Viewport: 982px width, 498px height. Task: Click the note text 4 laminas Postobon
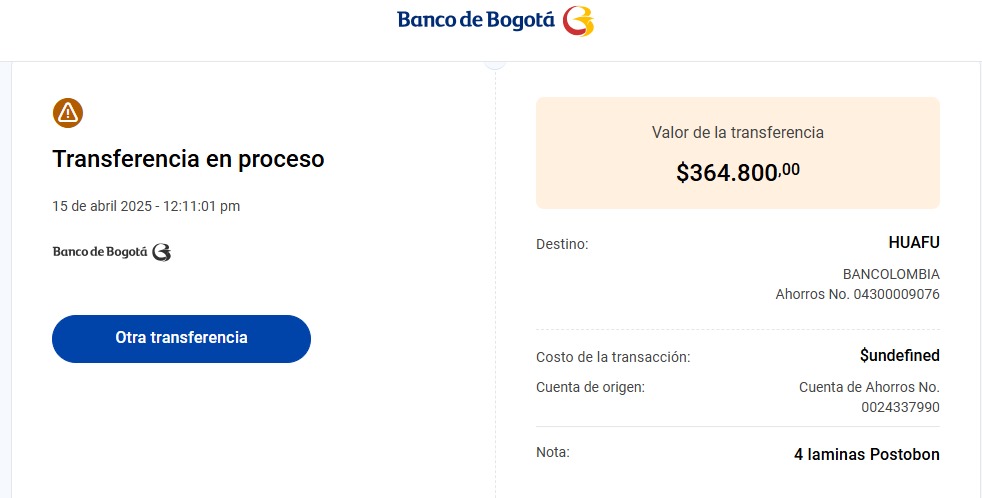coord(867,455)
